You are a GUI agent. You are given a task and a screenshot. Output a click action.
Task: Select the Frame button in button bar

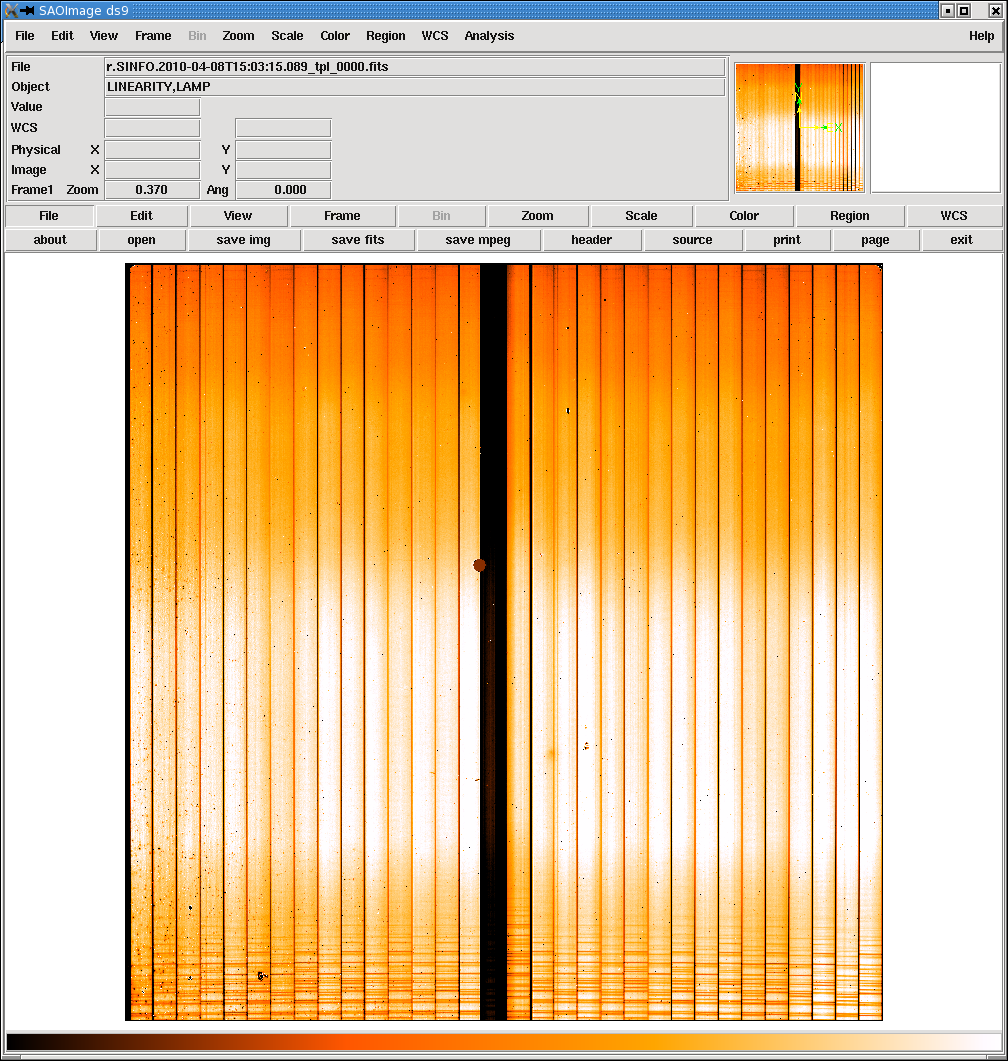point(342,216)
